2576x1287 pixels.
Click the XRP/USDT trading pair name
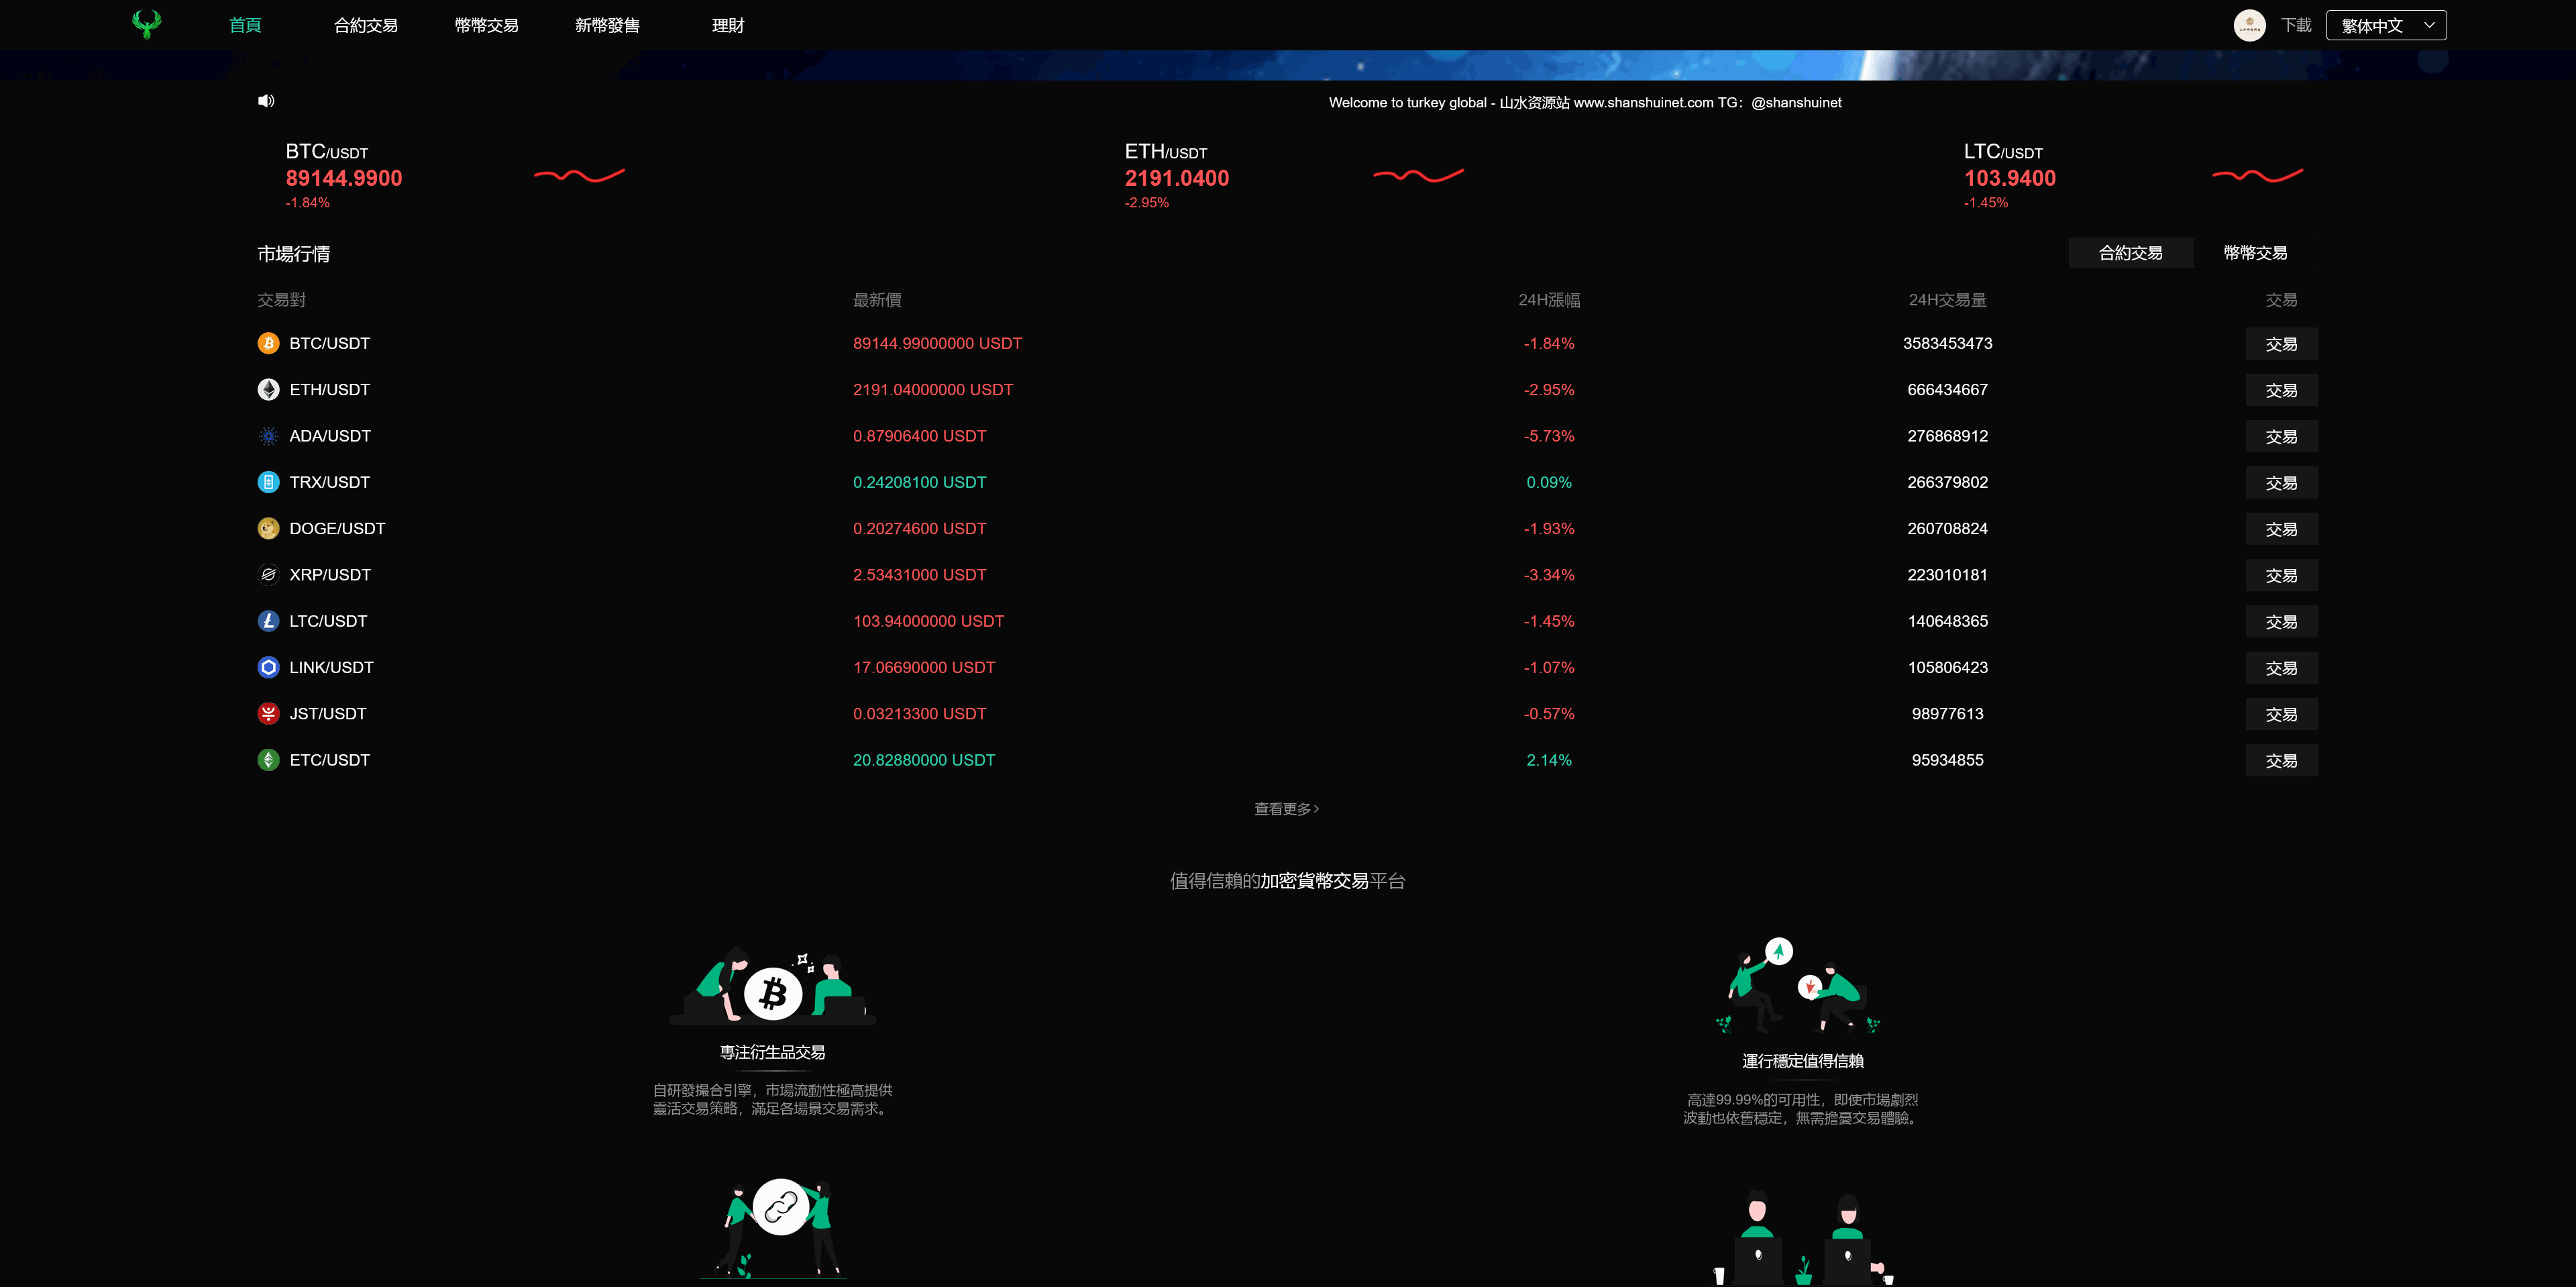[330, 575]
